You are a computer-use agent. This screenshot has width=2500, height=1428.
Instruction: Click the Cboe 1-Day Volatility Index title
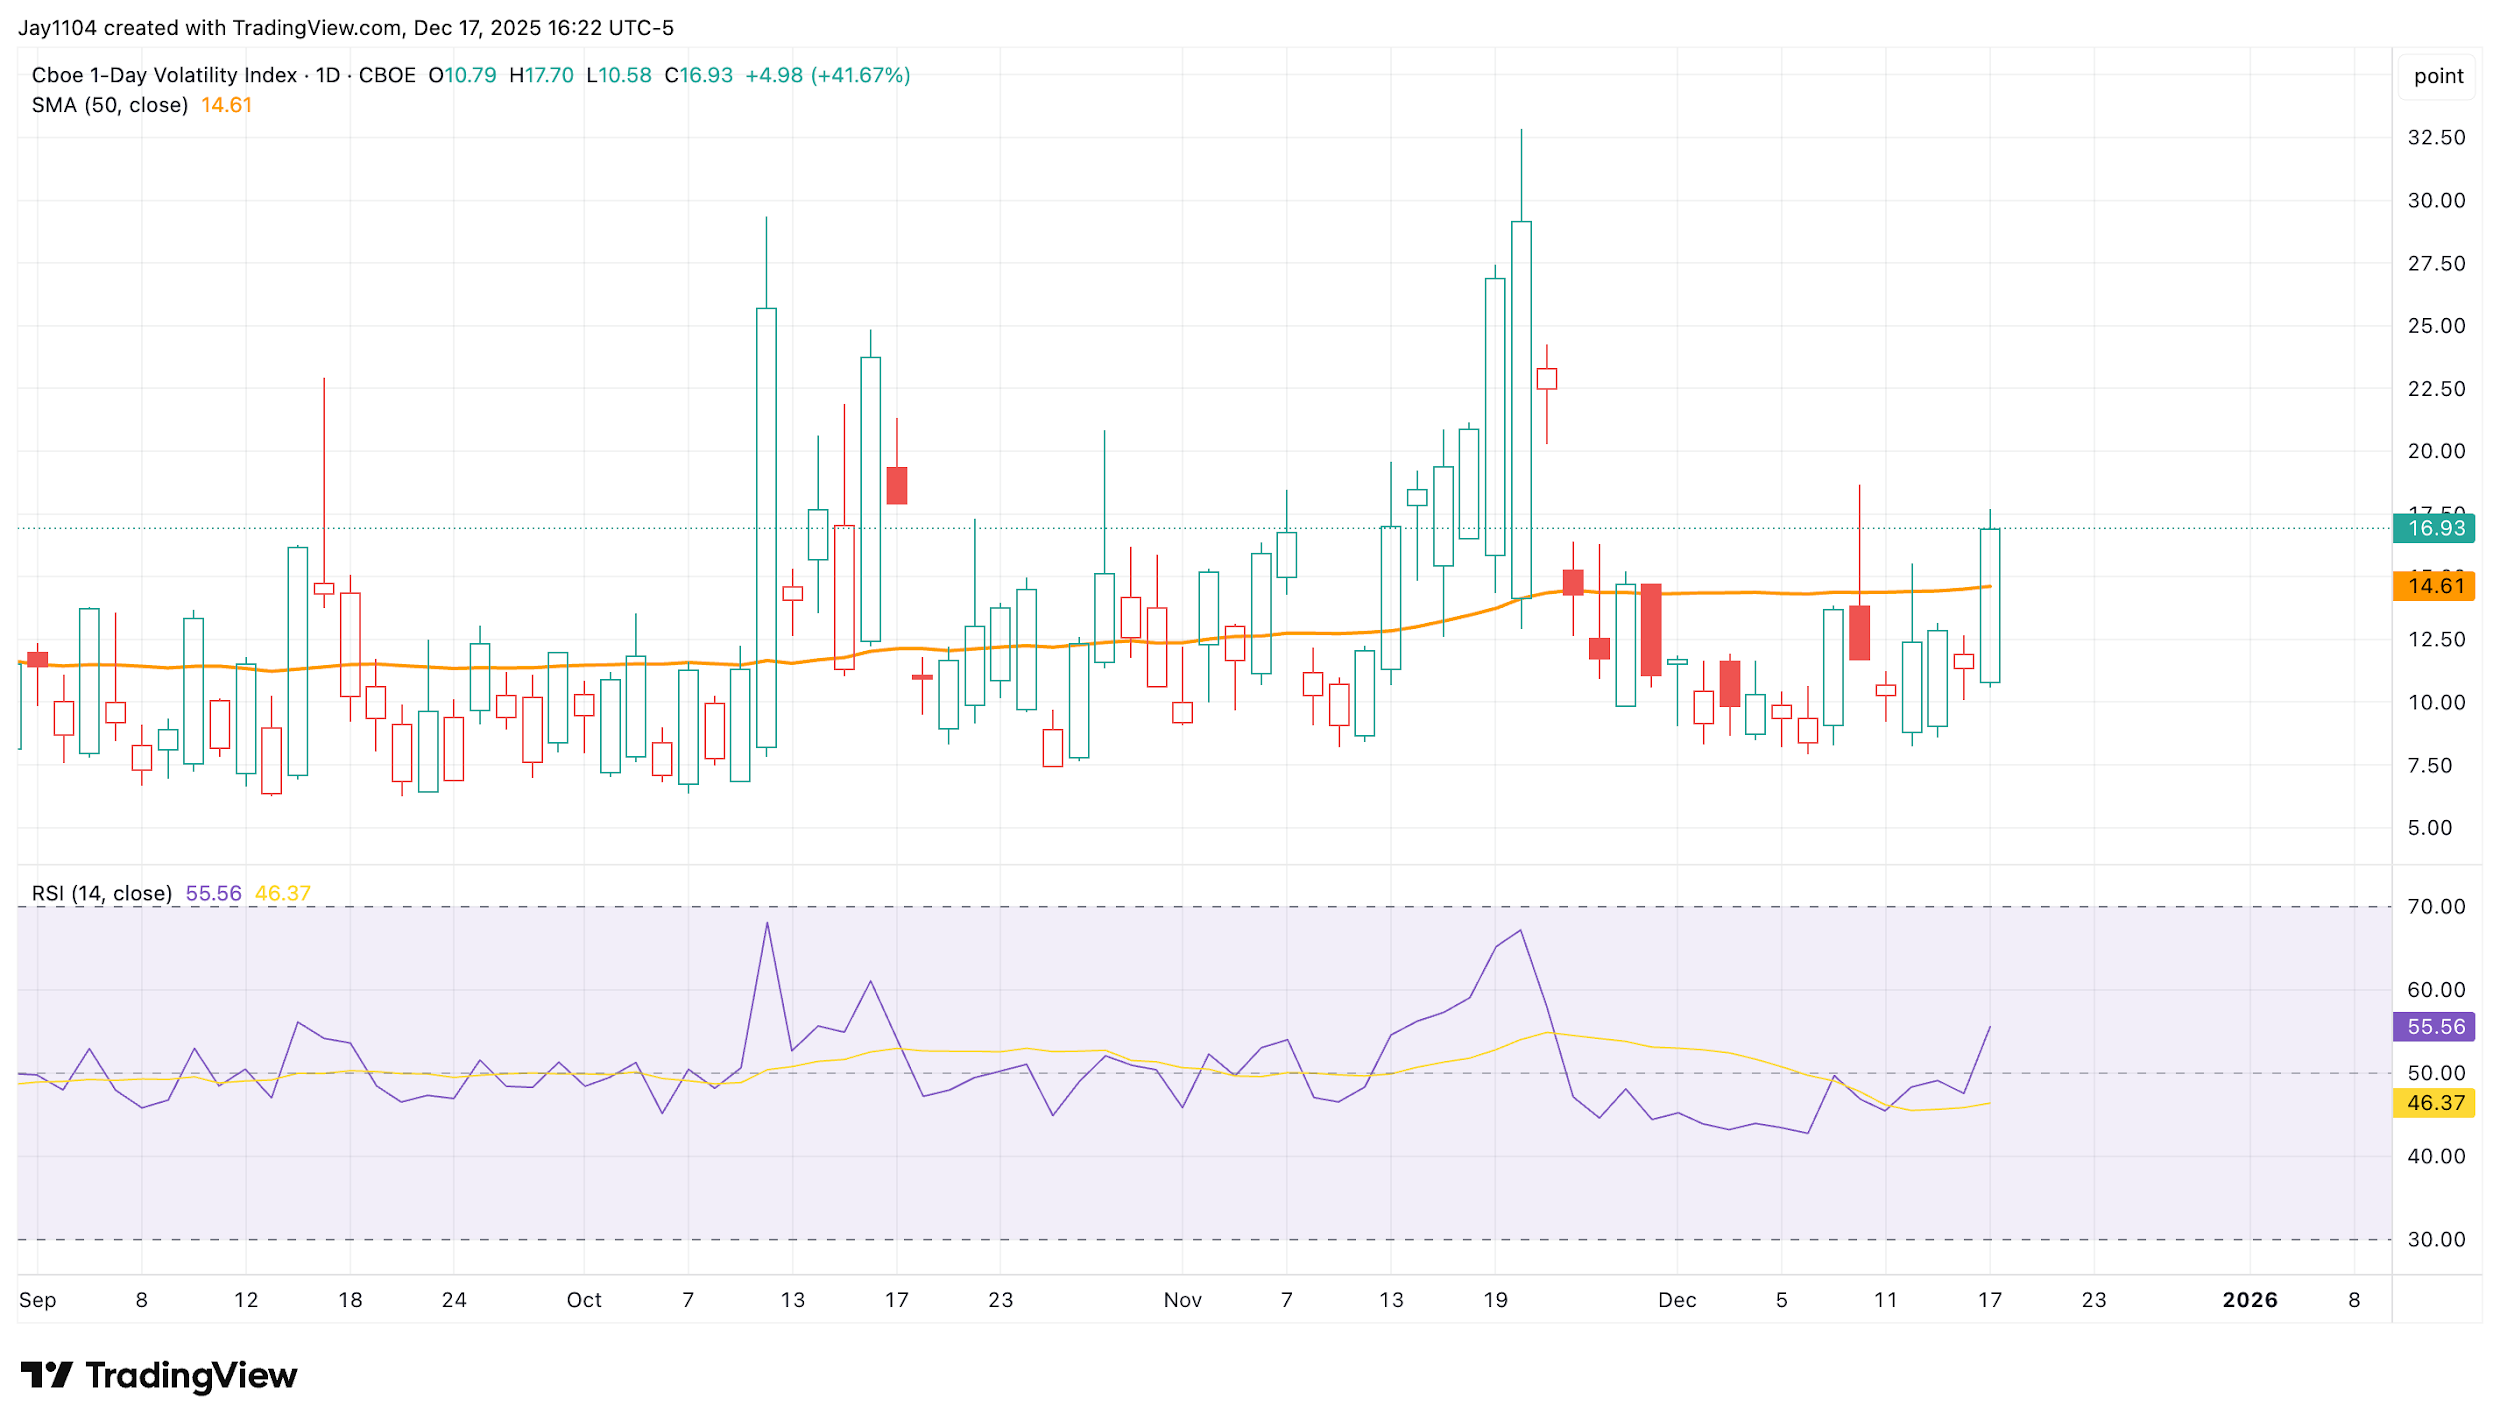point(164,75)
